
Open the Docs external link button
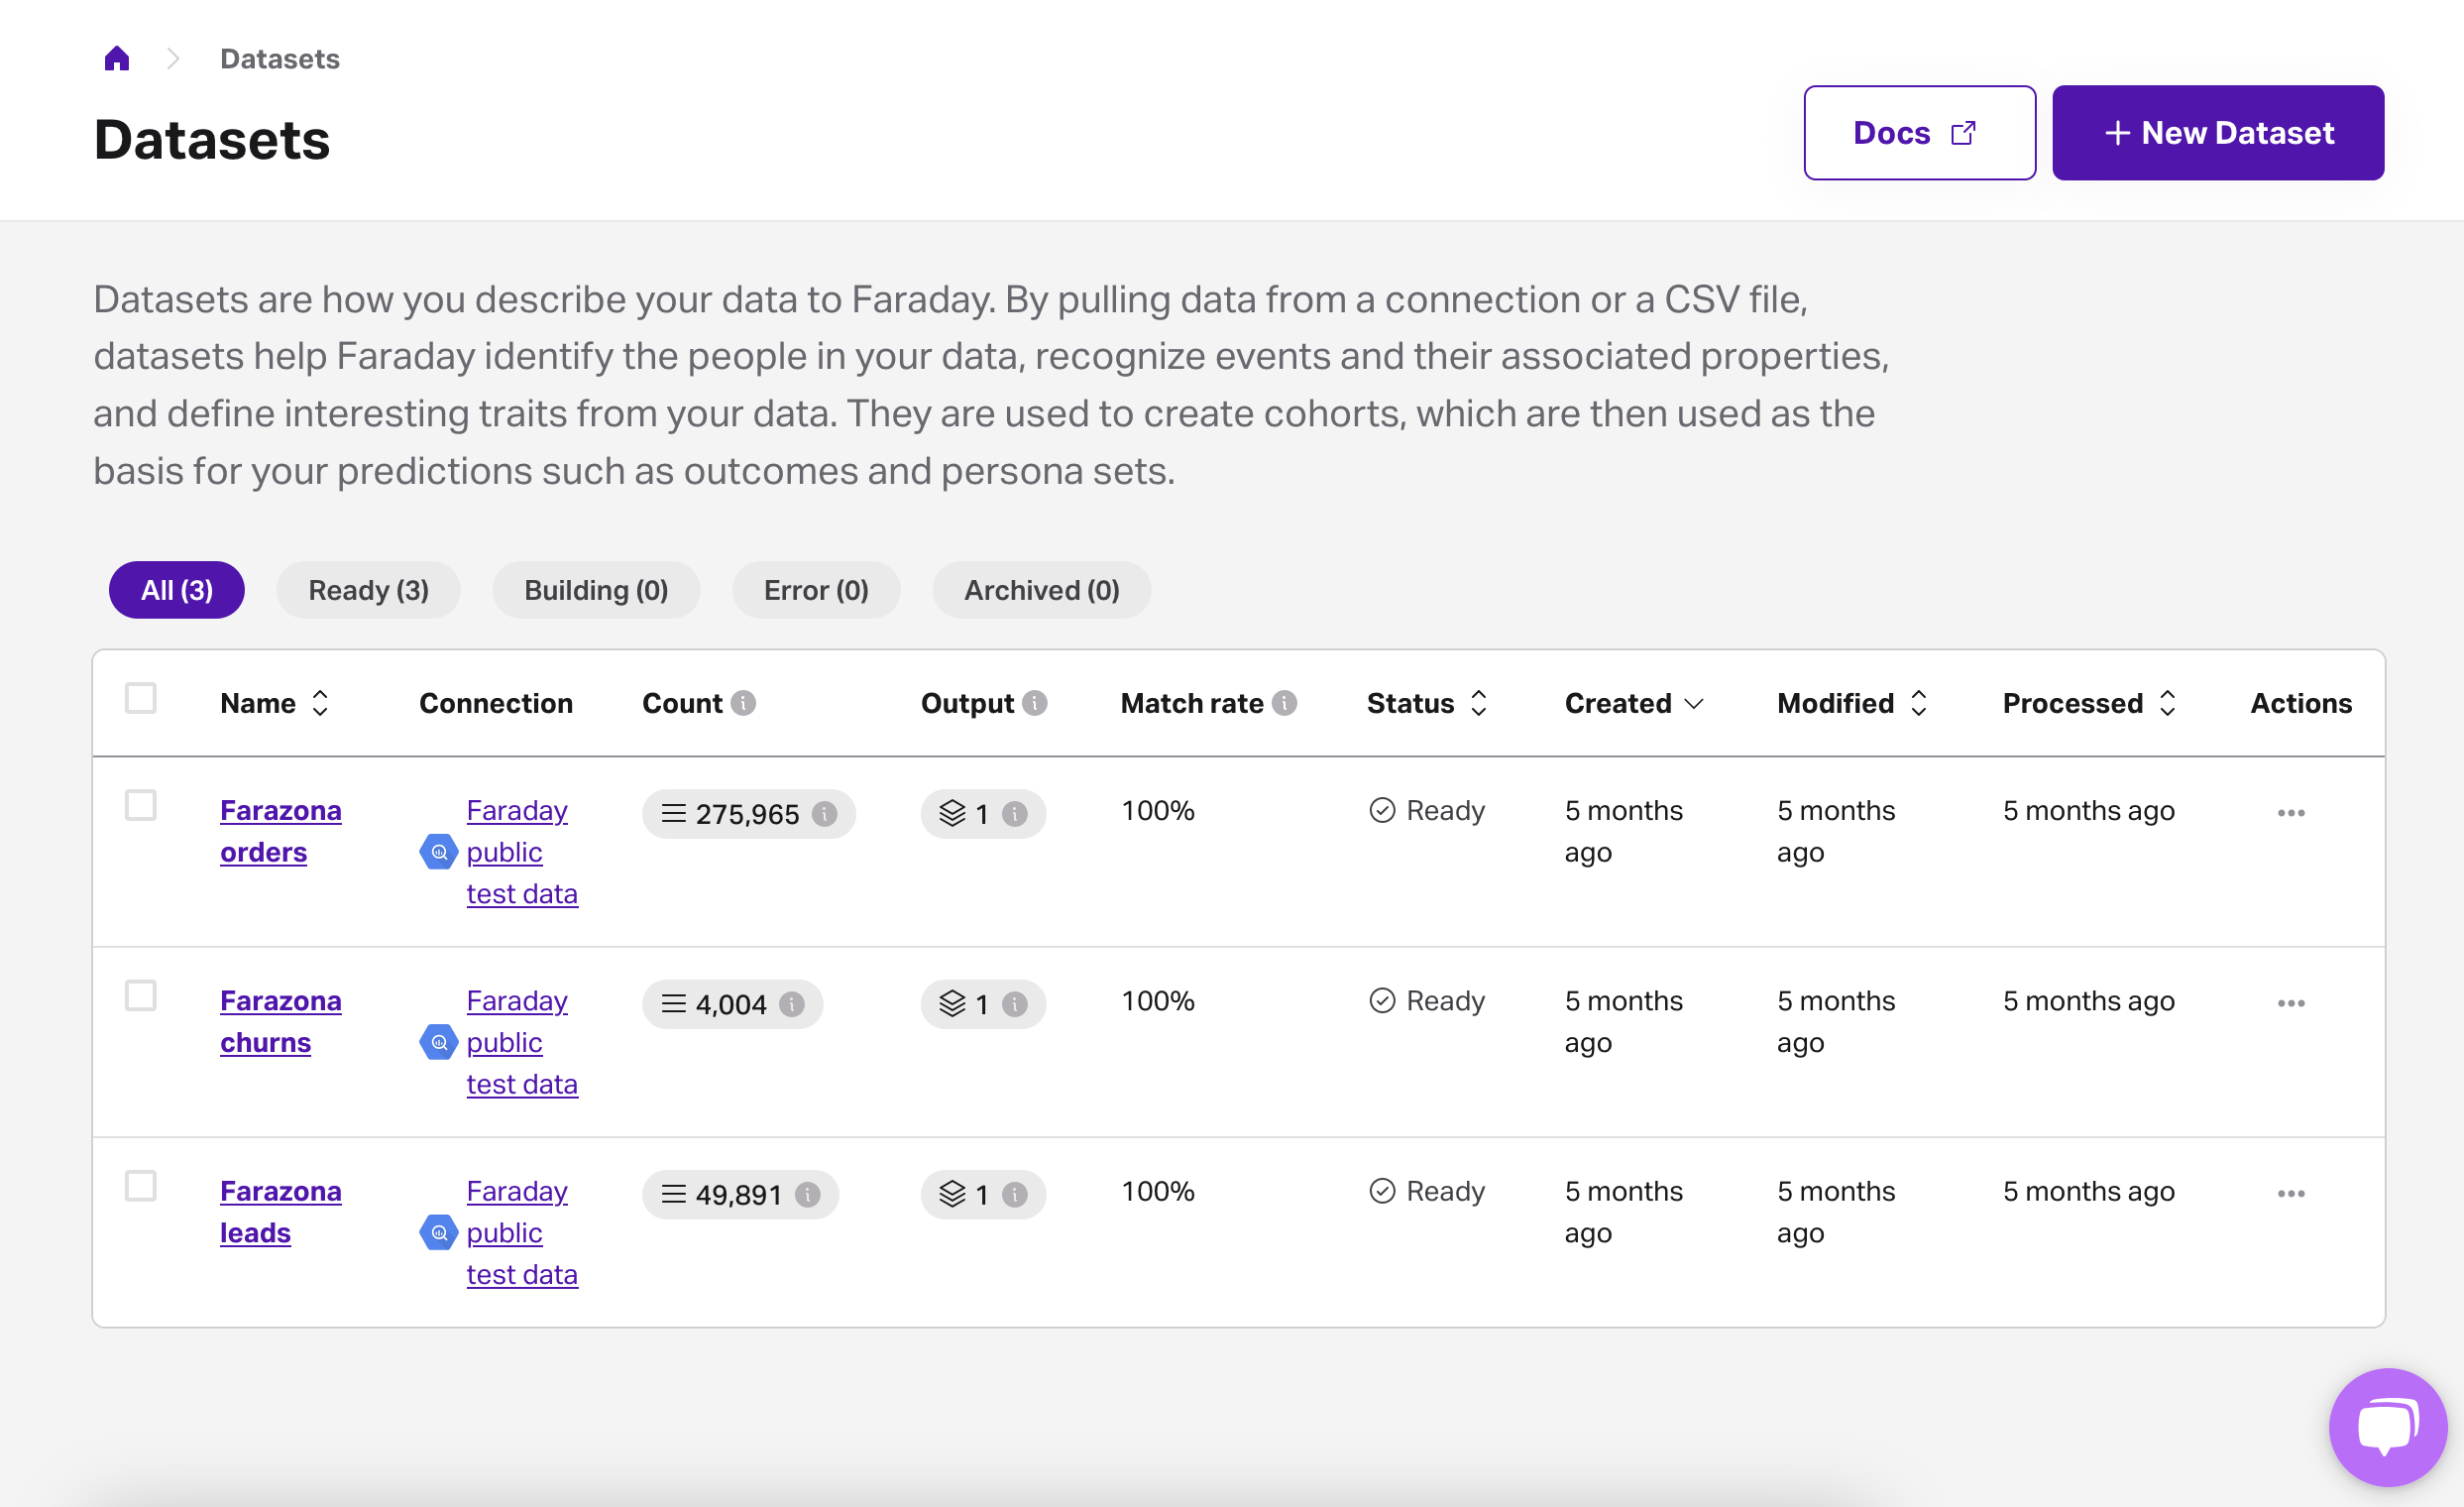[x=1918, y=133]
